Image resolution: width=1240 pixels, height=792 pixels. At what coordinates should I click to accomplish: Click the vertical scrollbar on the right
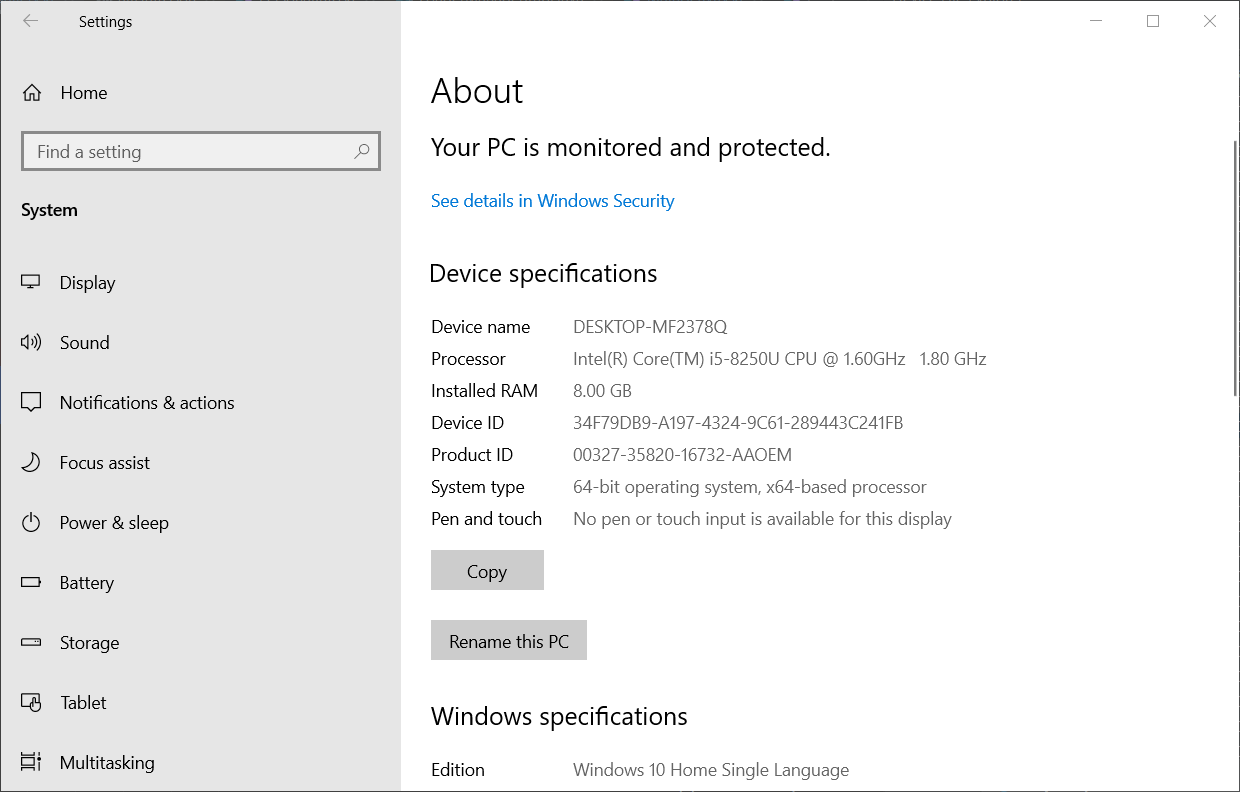pos(1236,270)
